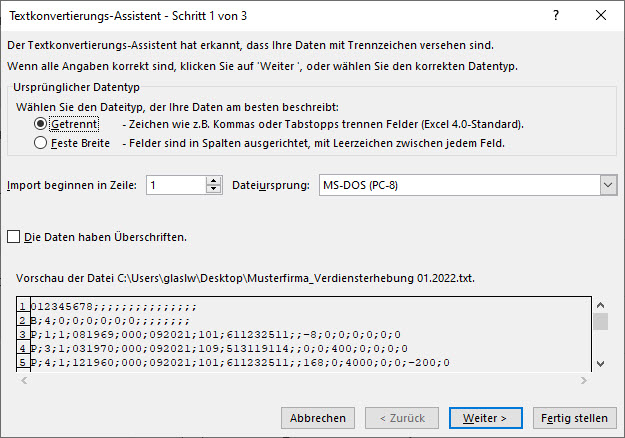This screenshot has width=625, height=438.
Task: Decrease the import start row with down arrow
Action: pyautogui.click(x=214, y=189)
